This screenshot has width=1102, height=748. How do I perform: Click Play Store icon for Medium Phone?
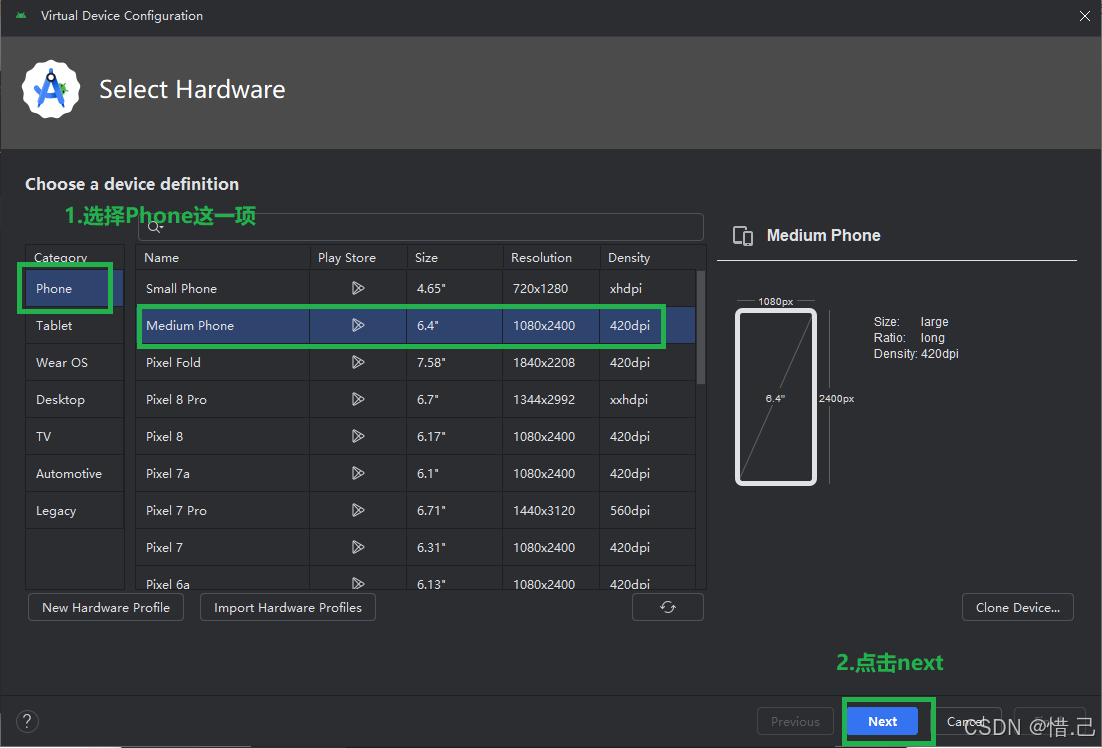click(x=358, y=325)
